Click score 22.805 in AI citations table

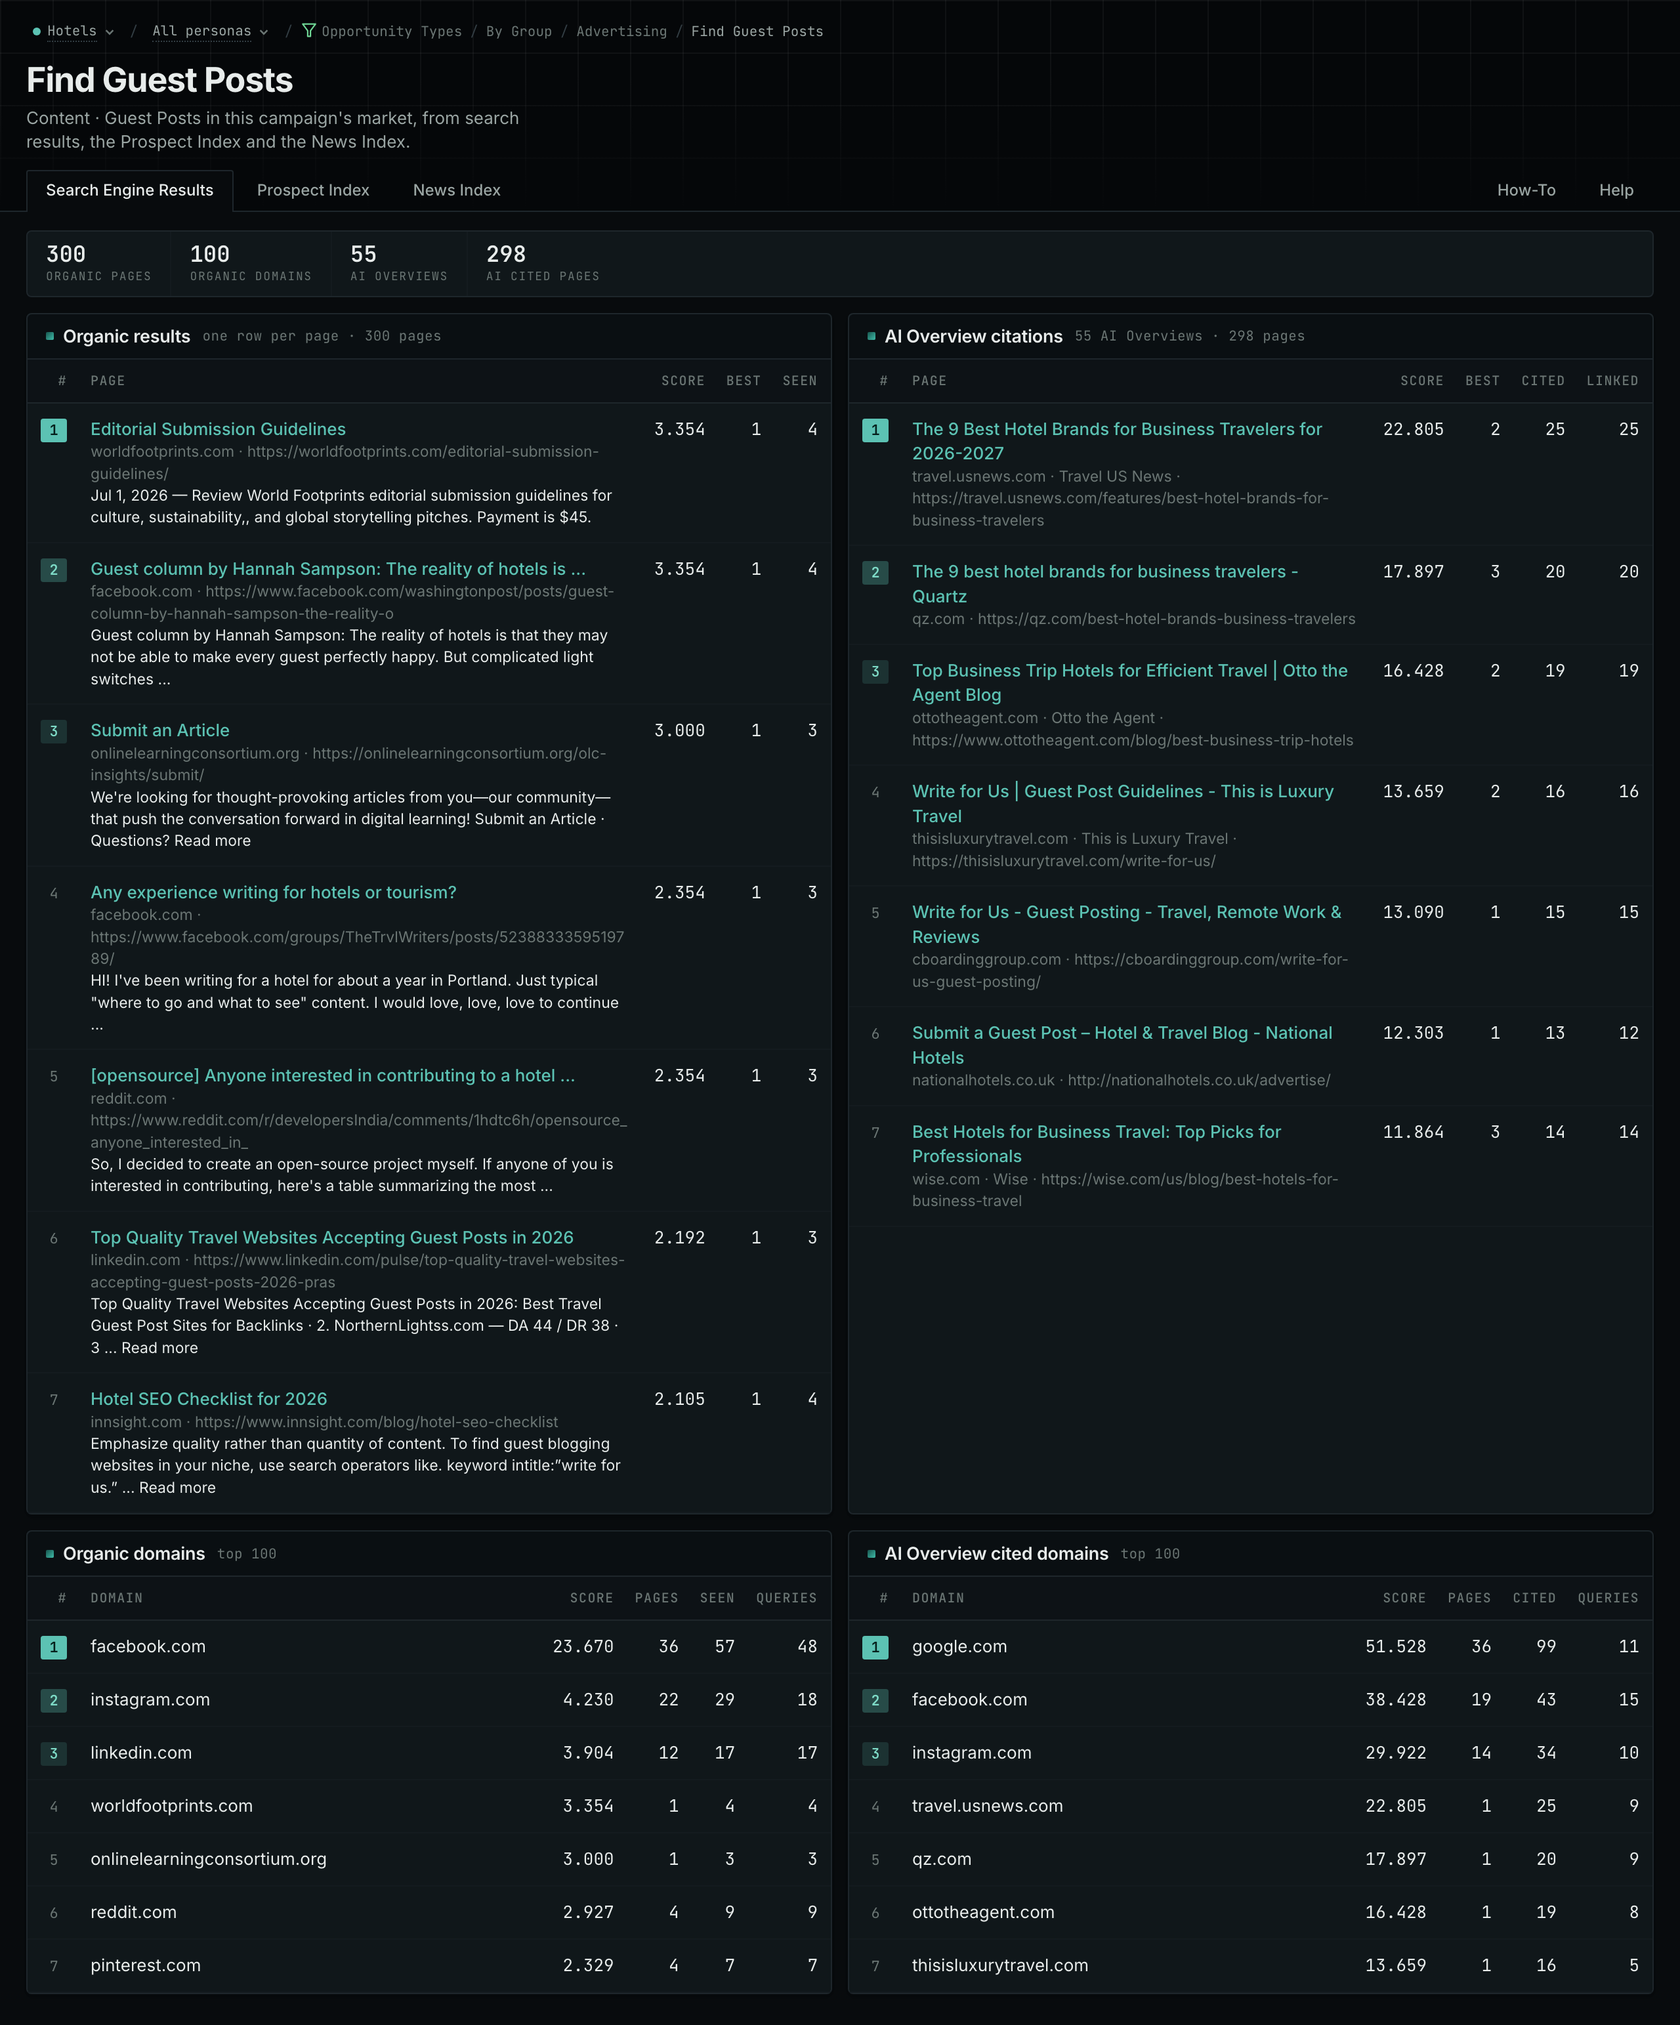point(1413,430)
